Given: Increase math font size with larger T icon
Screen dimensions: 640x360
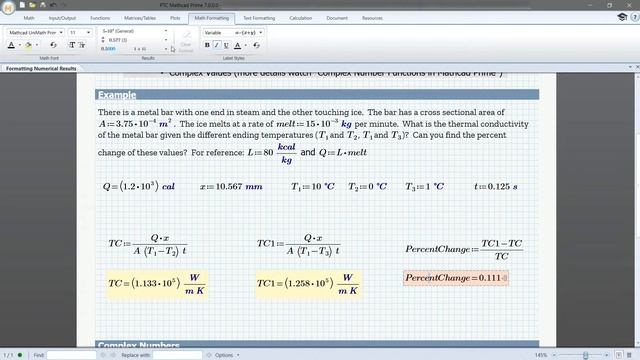Looking at the screenshot, I should point(72,45).
